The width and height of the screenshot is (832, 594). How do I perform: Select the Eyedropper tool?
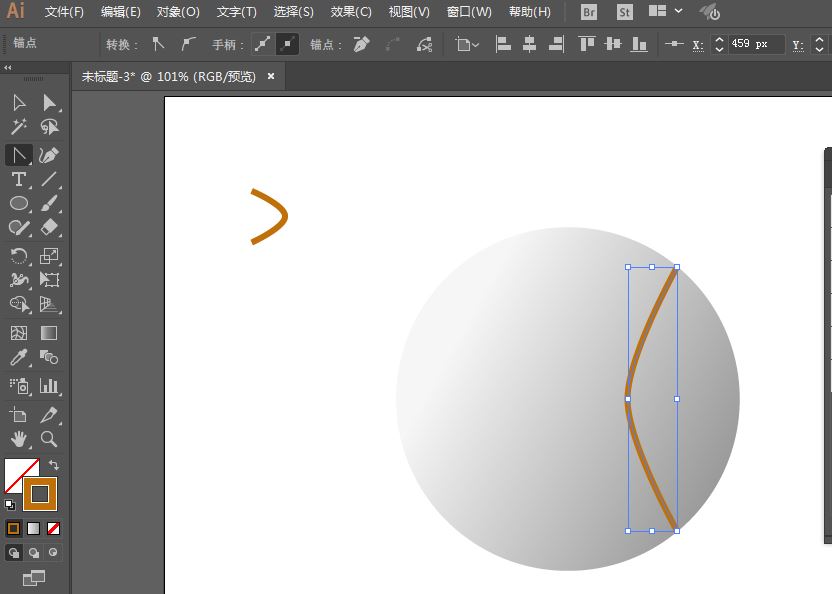coord(19,357)
